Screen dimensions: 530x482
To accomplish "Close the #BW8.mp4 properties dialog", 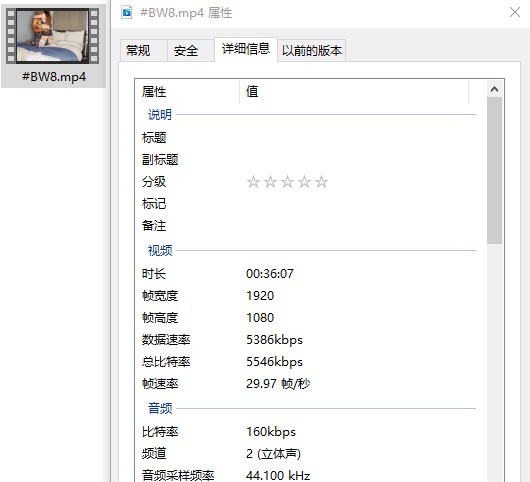I will point(514,13).
